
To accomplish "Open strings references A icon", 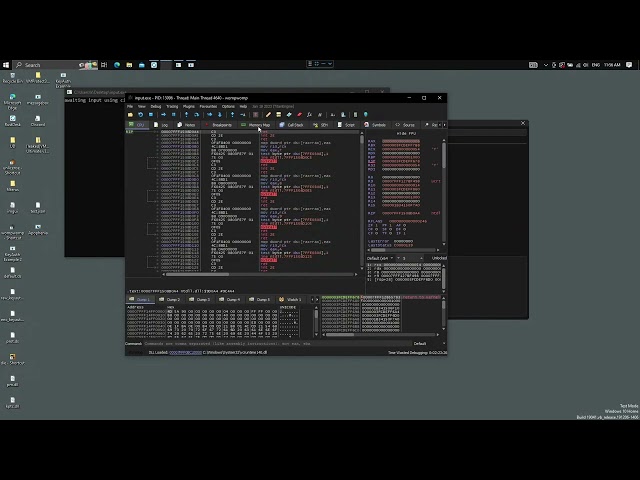I will tap(333, 115).
